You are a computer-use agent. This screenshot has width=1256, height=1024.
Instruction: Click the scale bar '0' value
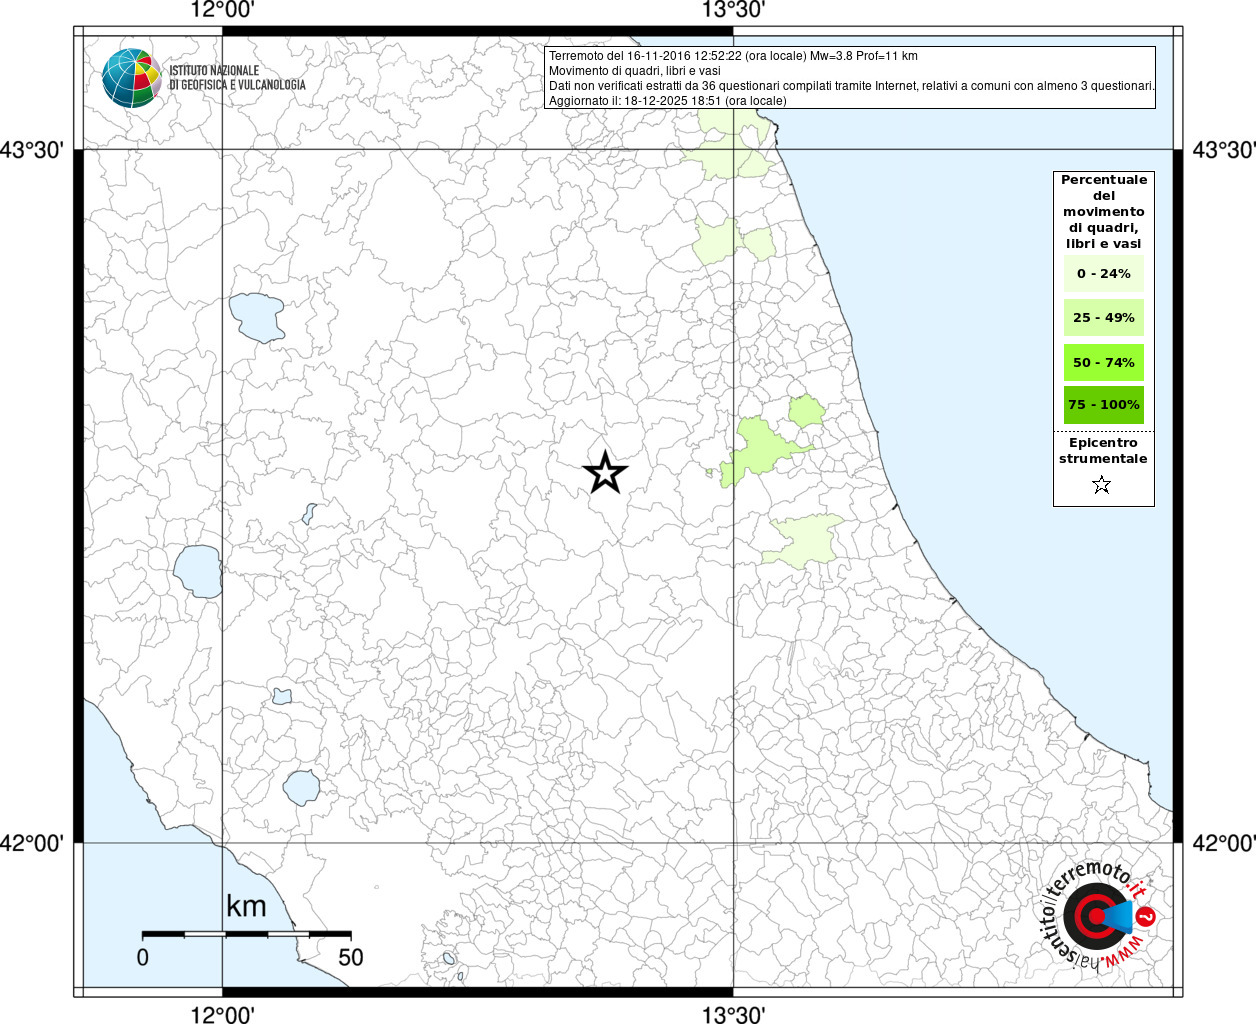pos(143,957)
